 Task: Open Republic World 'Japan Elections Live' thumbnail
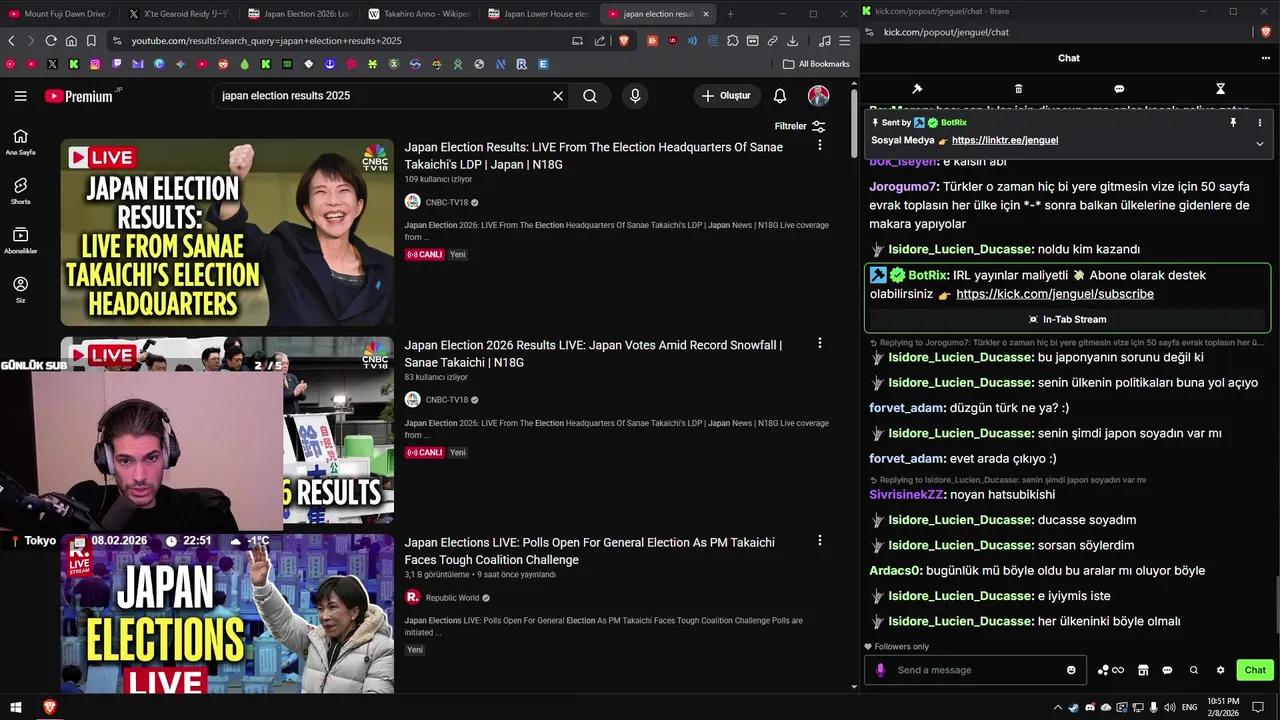click(x=227, y=613)
